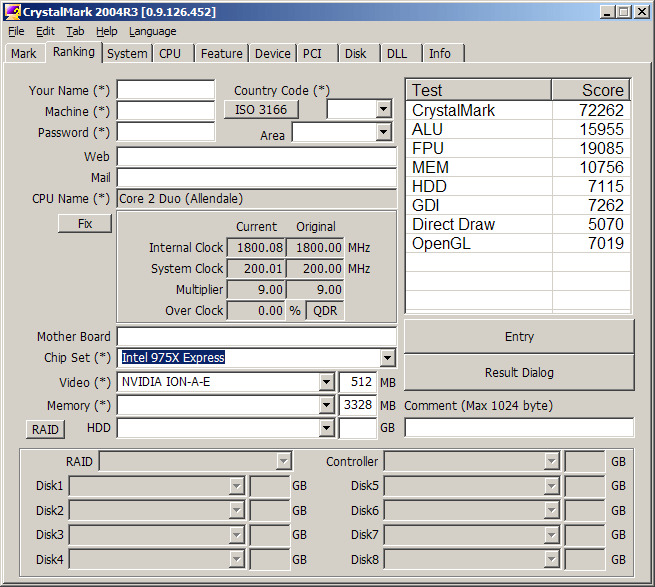Image resolution: width=655 pixels, height=587 pixels.
Task: Click the Memory size 3328 MB field
Action: point(357,404)
